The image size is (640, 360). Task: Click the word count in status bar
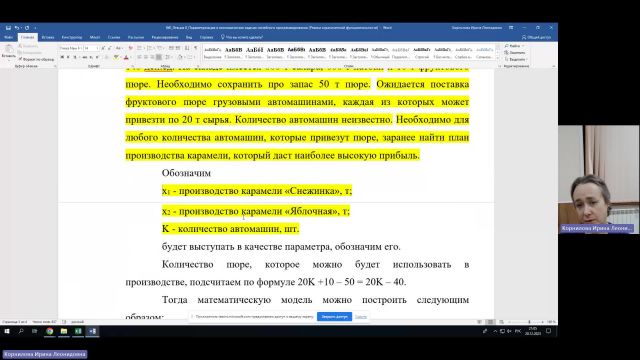(44, 322)
